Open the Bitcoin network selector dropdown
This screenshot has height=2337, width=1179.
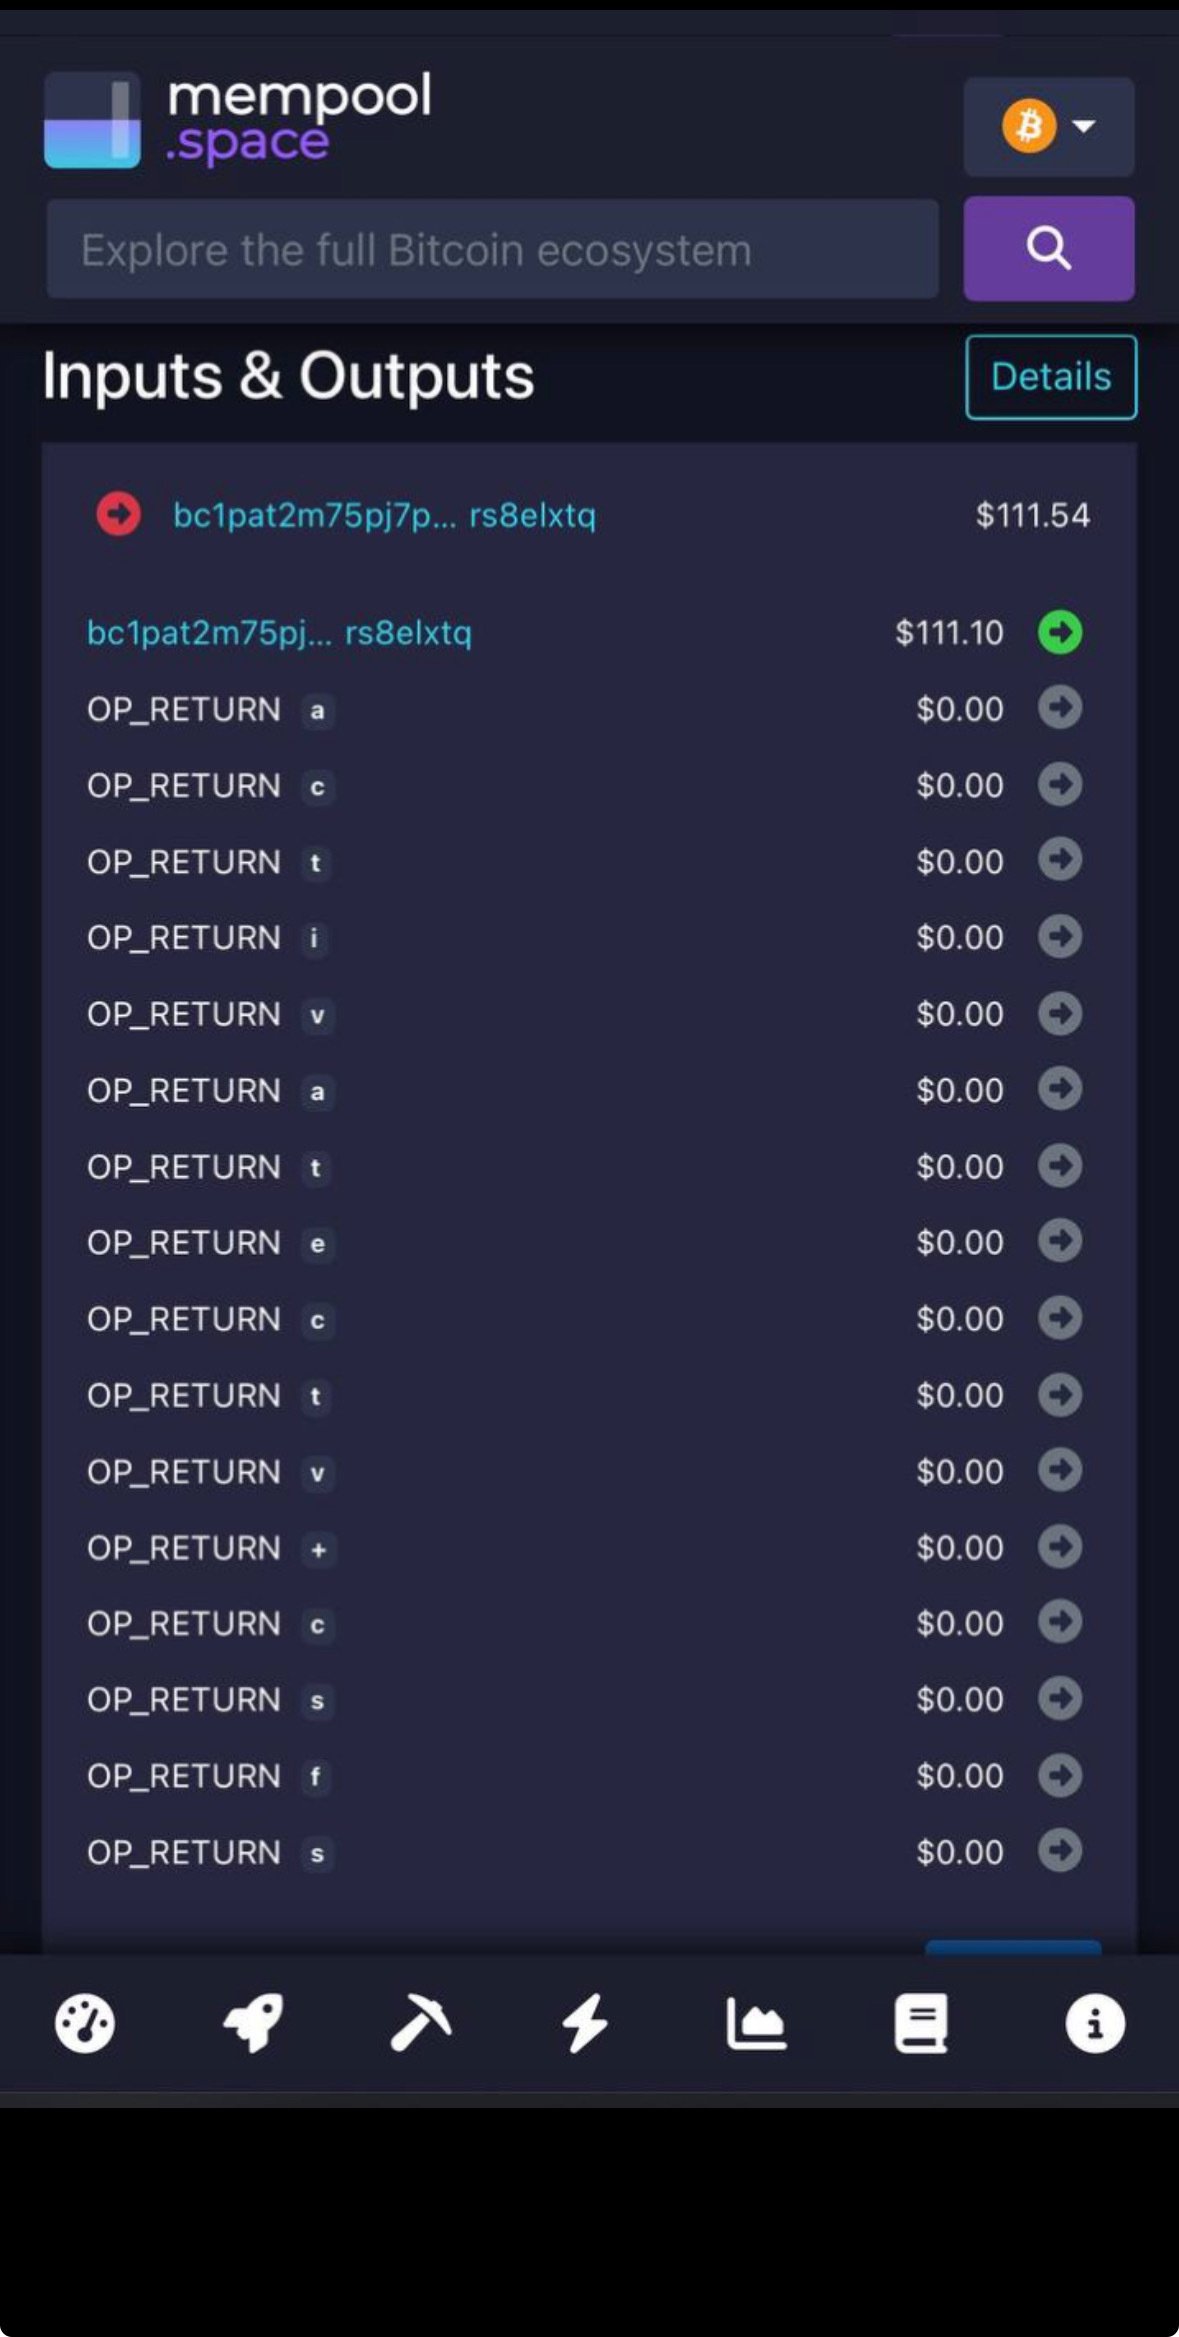click(1049, 127)
